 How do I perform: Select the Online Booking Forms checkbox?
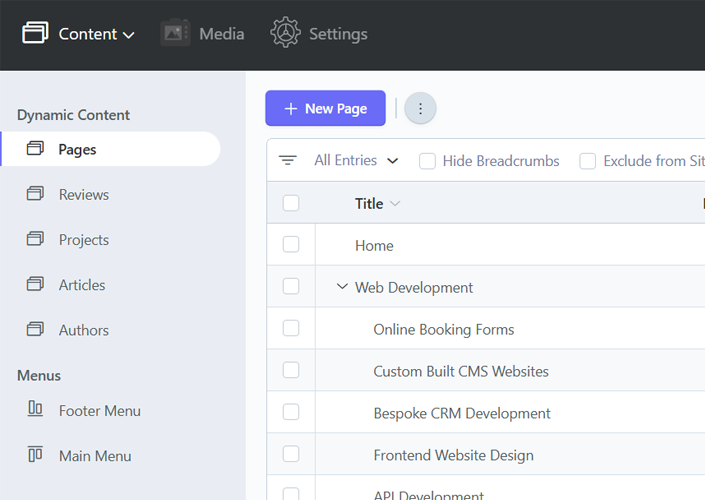(291, 328)
